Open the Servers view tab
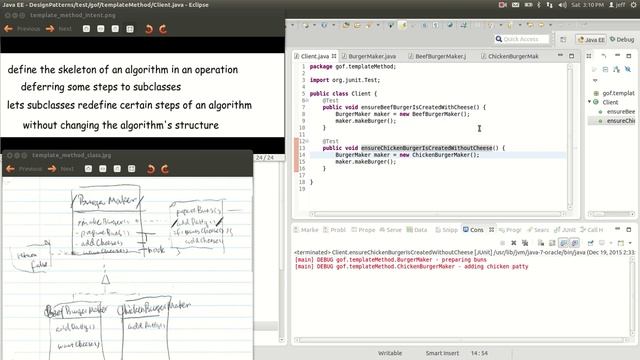 (x=391, y=230)
